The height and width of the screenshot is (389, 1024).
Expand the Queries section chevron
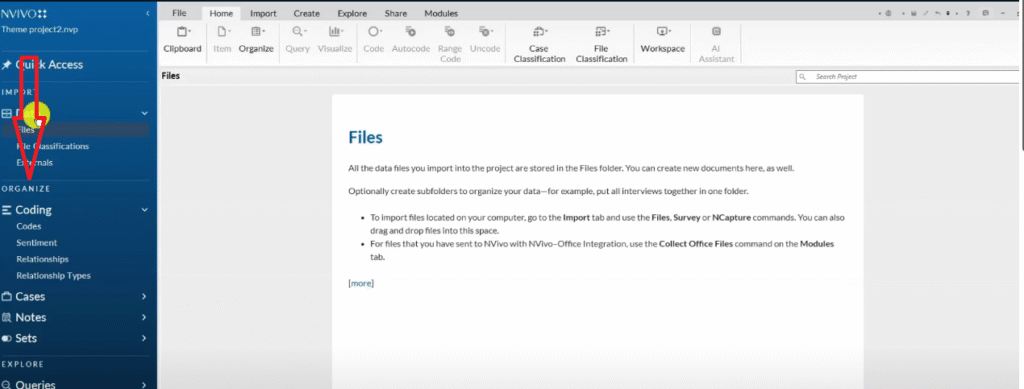coord(144,384)
